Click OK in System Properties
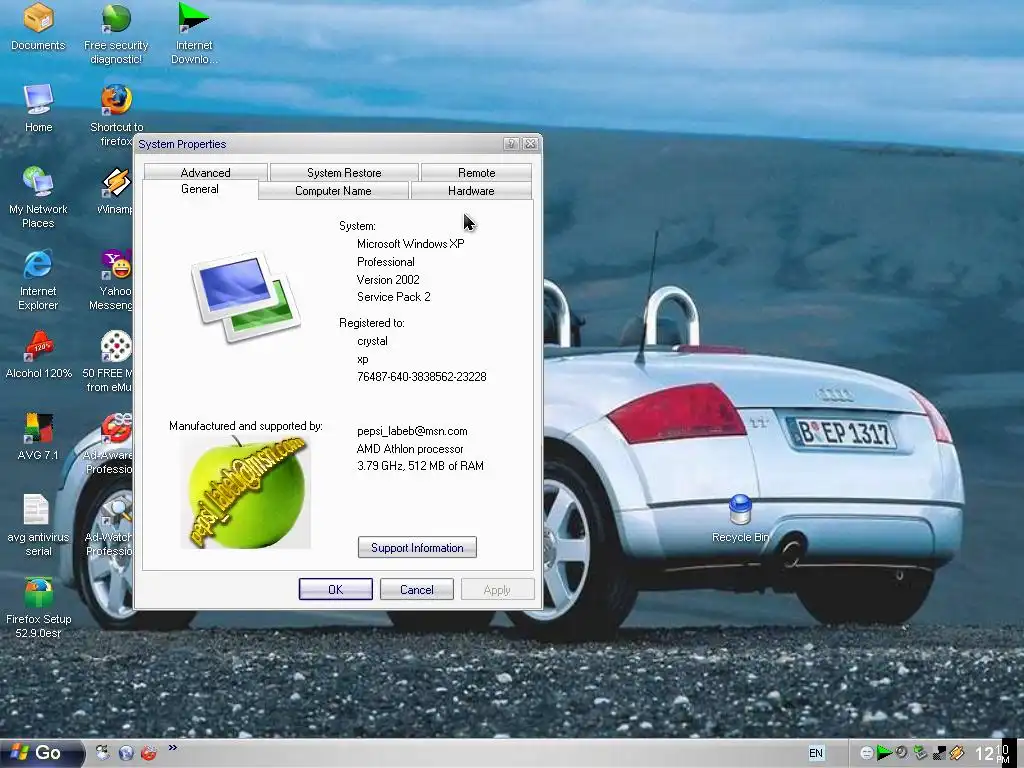 [x=336, y=589]
